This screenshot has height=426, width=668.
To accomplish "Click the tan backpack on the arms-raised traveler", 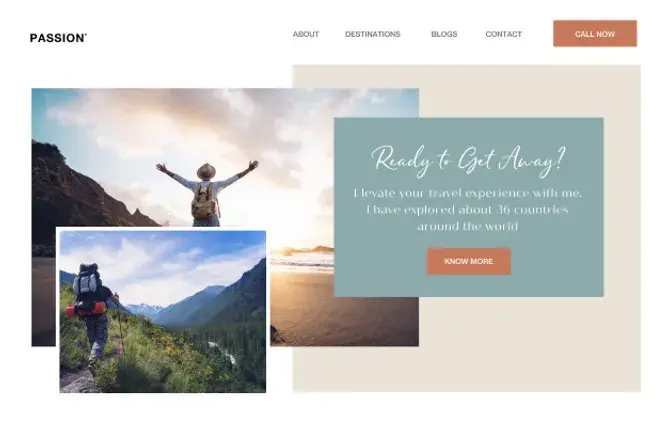I will [x=204, y=201].
